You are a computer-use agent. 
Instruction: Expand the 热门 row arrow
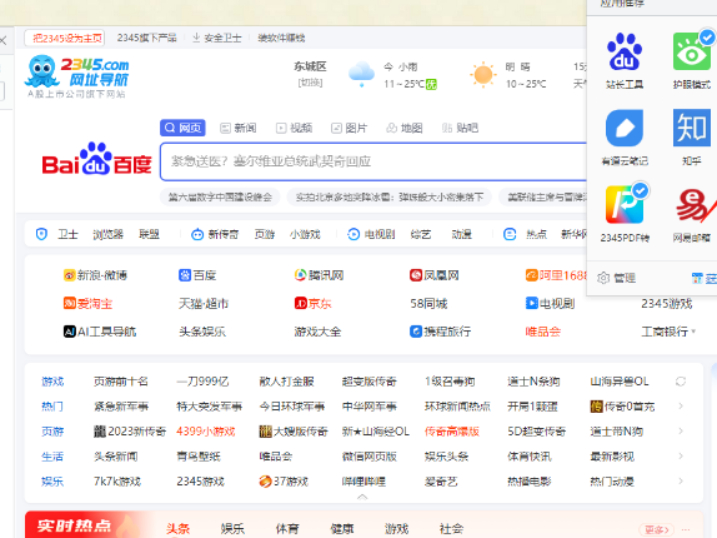pos(681,406)
